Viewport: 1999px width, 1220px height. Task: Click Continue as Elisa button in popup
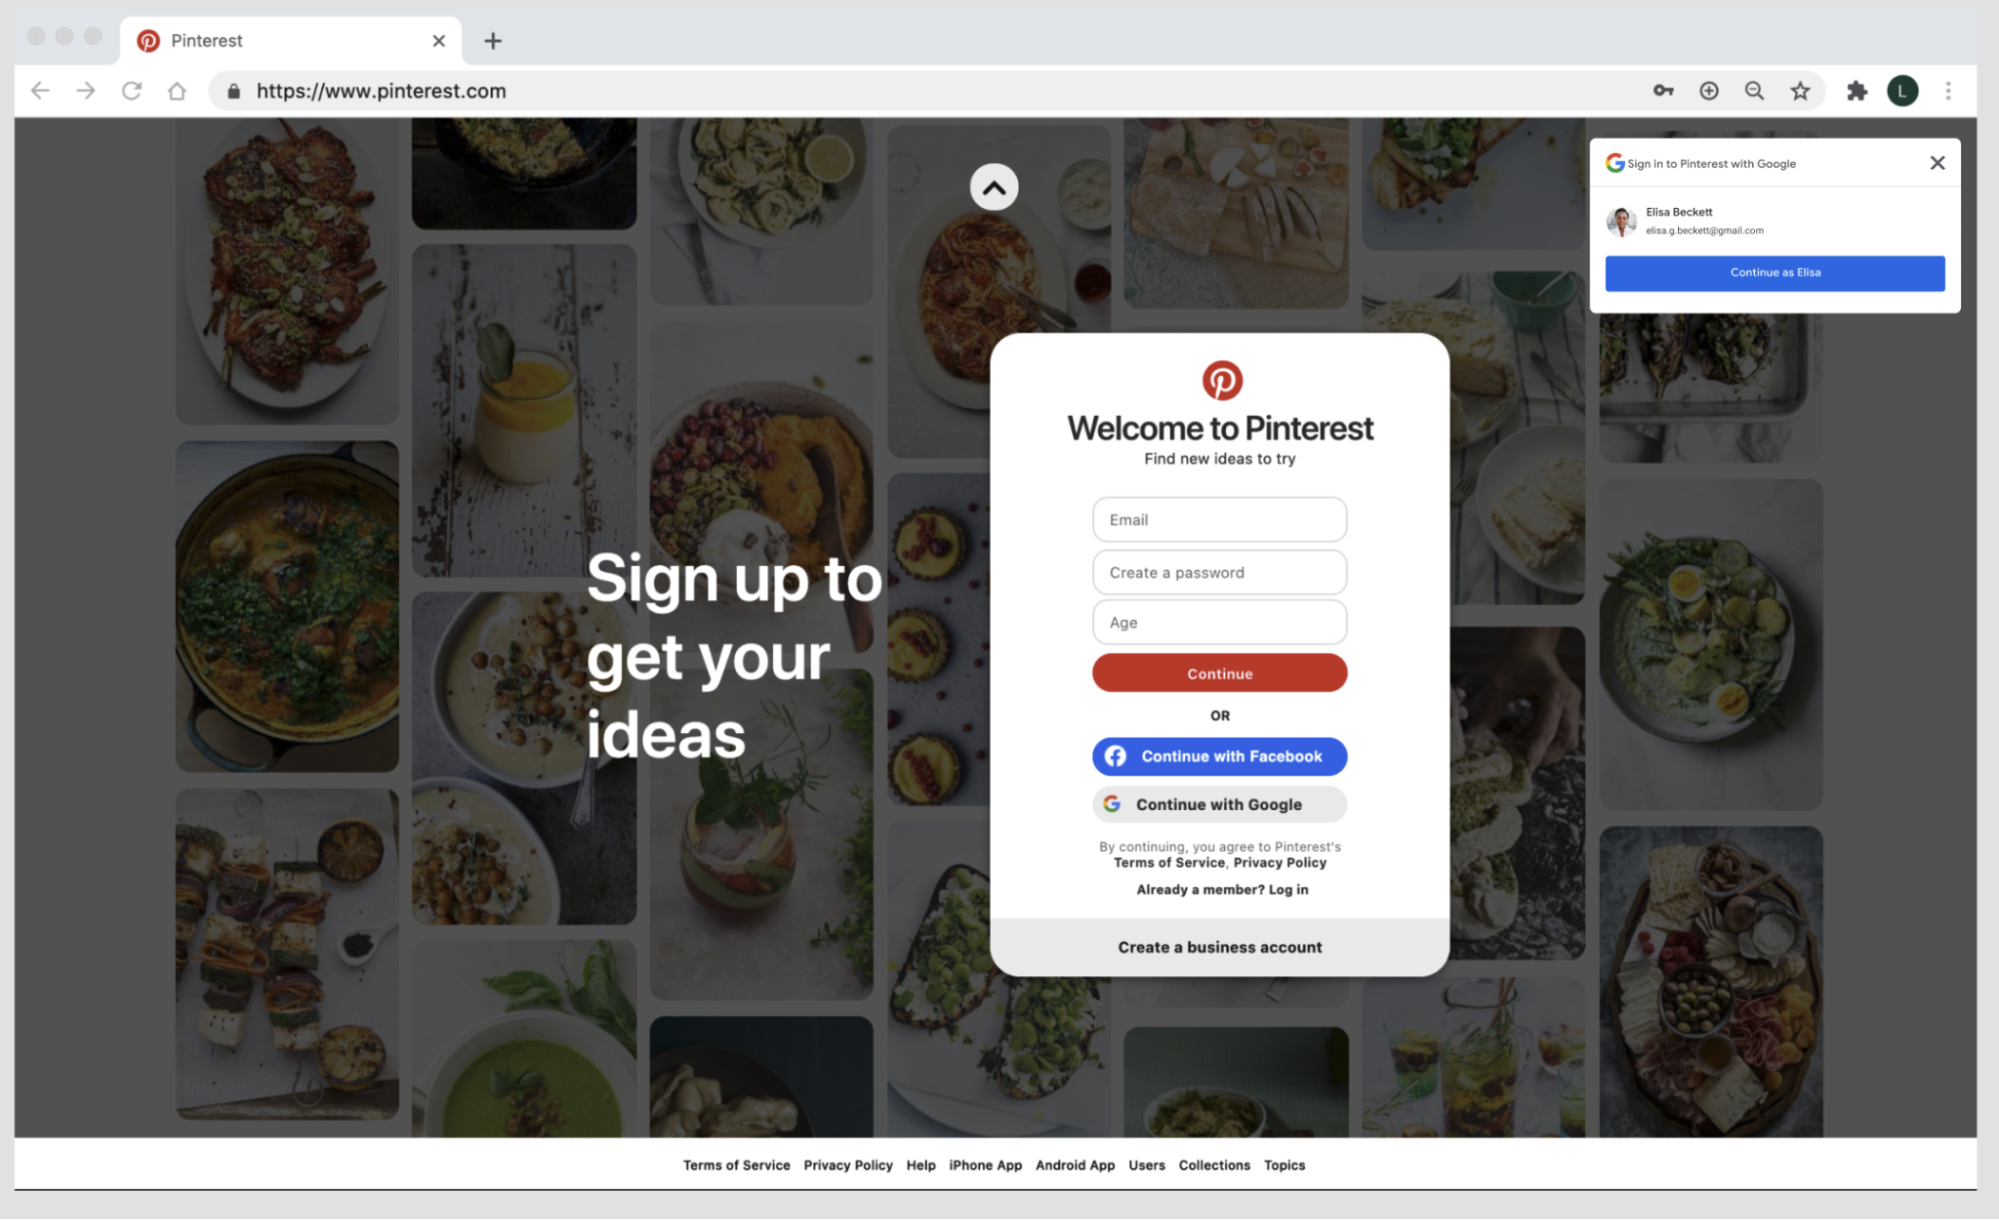(x=1776, y=271)
